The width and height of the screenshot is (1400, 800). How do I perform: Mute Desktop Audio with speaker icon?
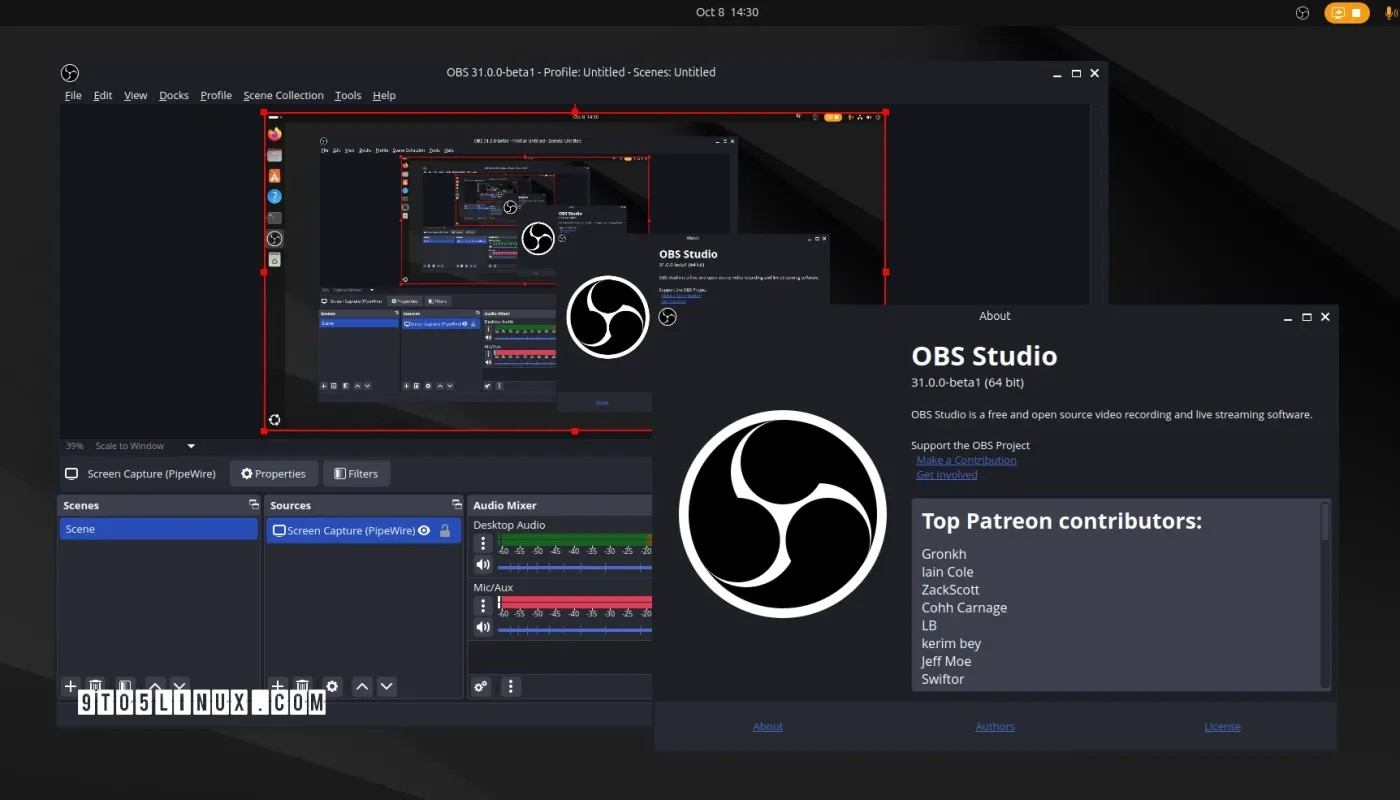pos(483,565)
